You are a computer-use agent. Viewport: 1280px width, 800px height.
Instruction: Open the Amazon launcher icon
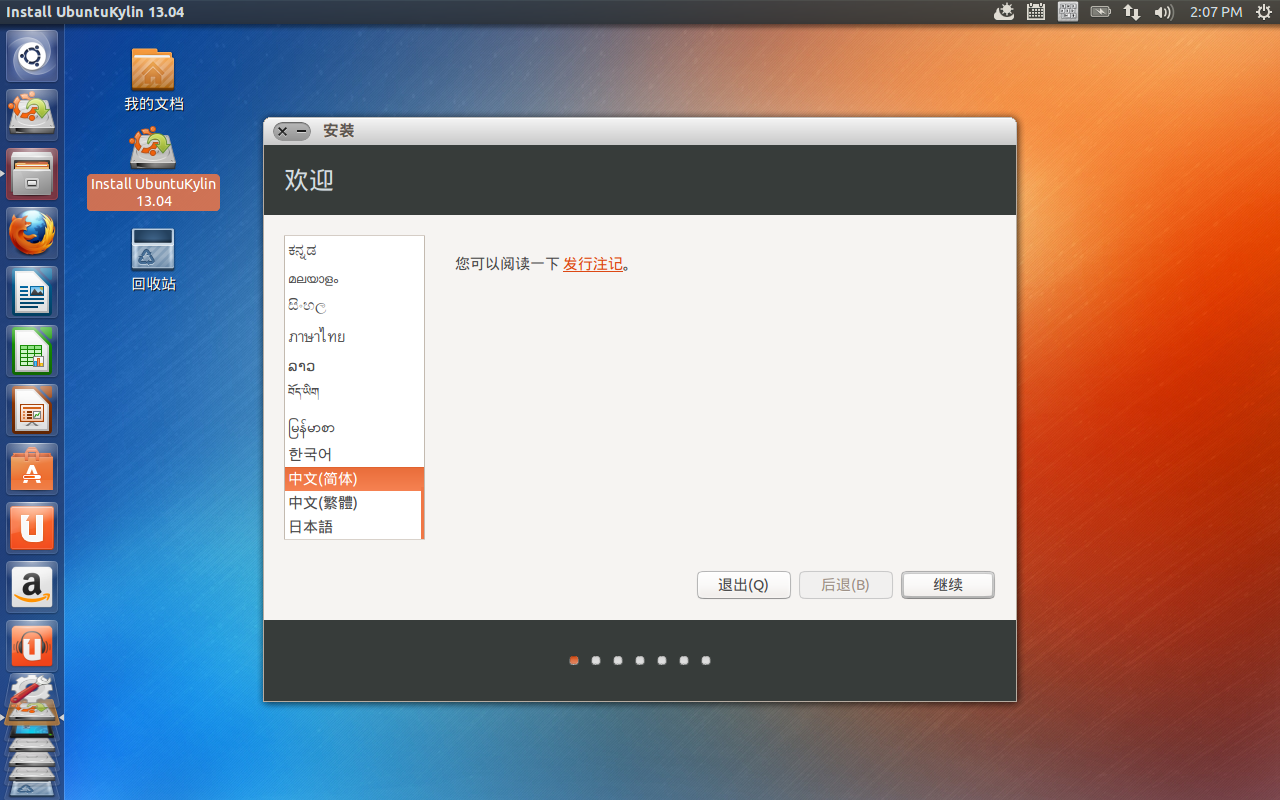[32, 587]
